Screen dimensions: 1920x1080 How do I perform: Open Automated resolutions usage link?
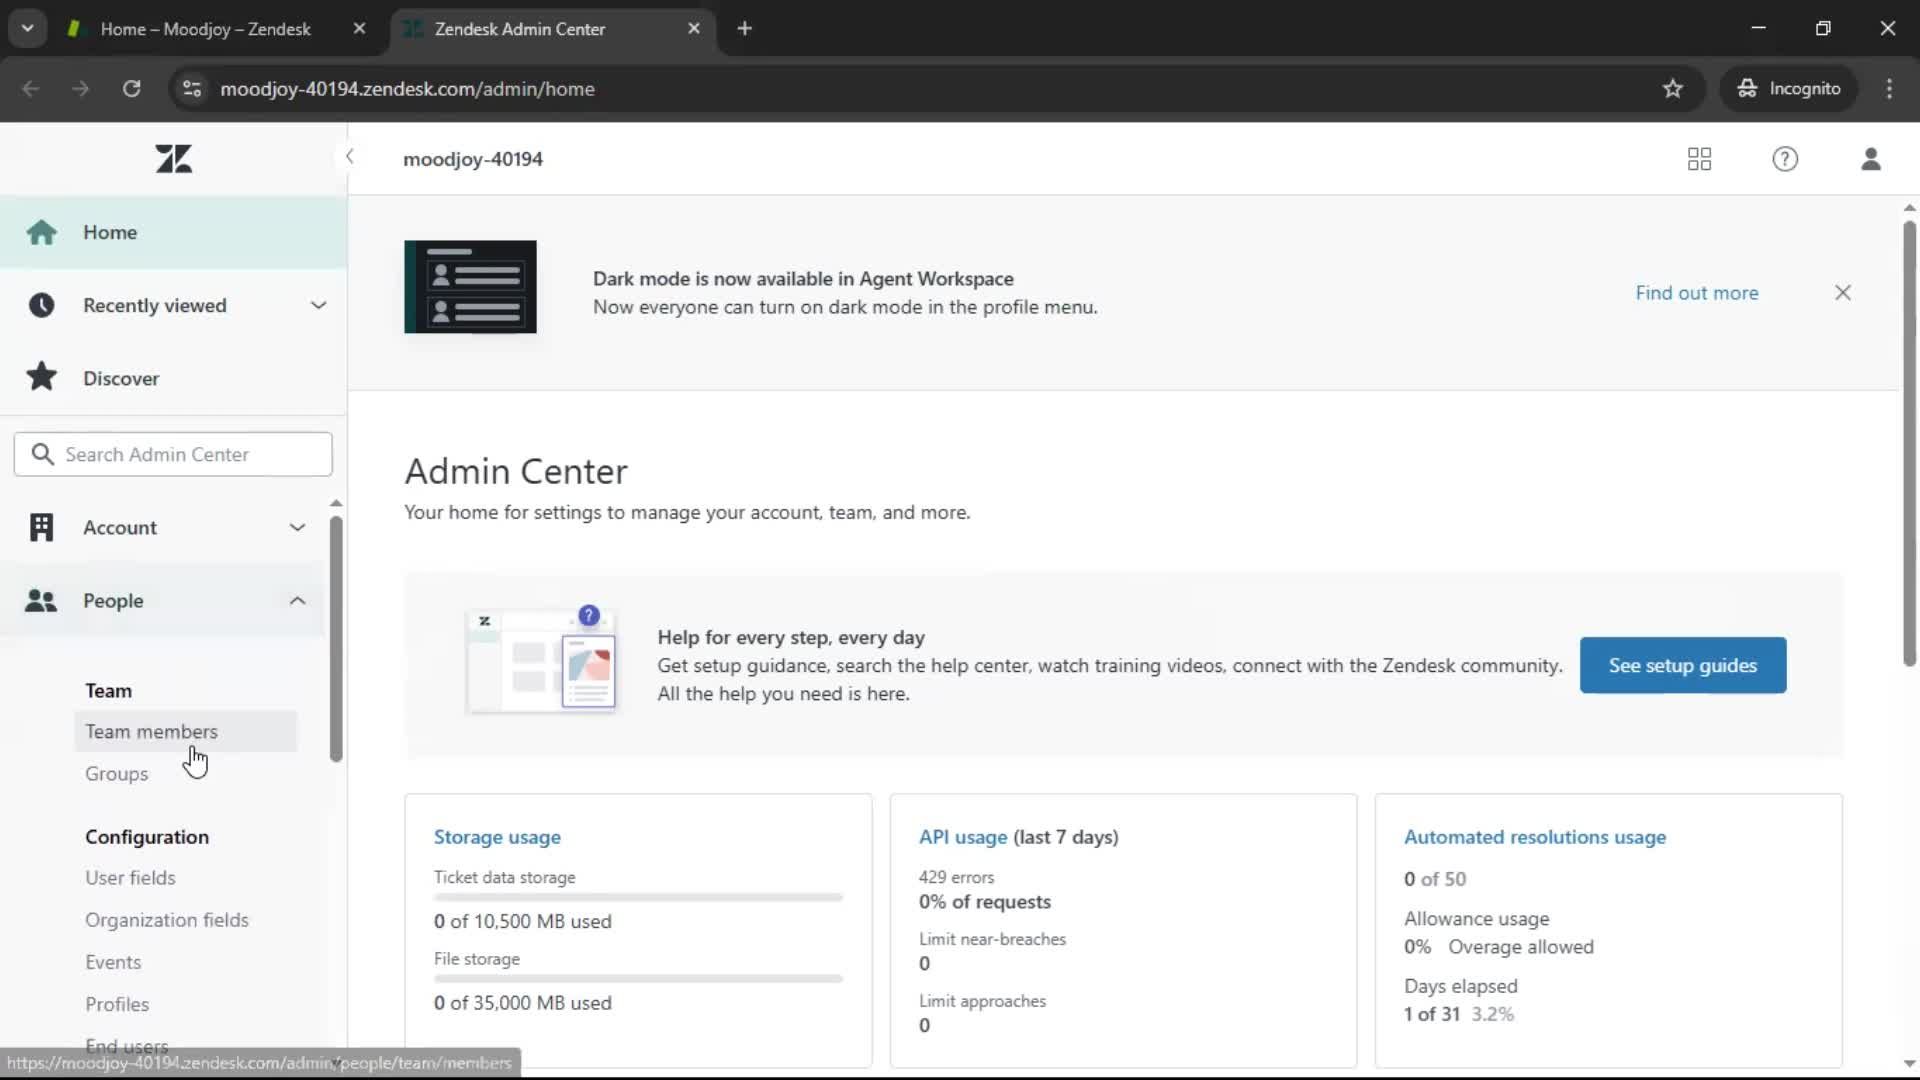(x=1535, y=836)
